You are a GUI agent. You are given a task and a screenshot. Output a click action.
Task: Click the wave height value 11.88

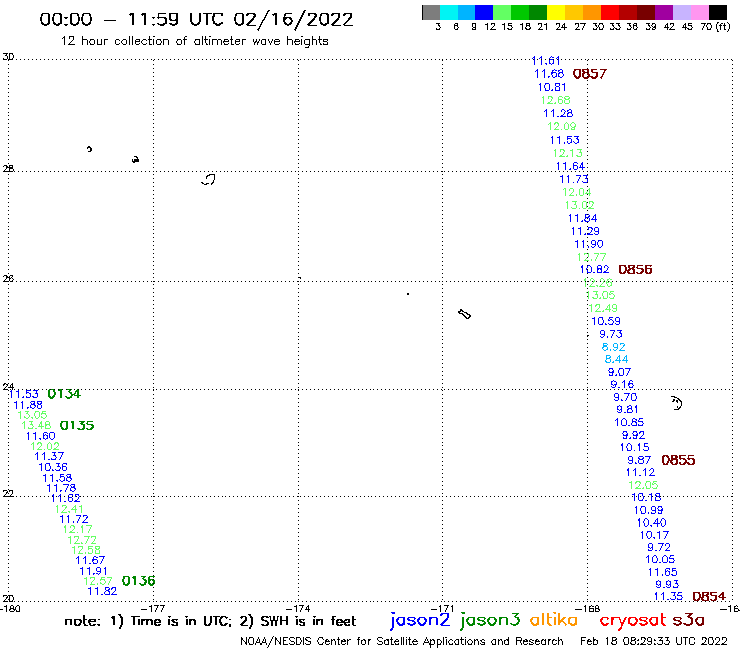tap(28, 405)
